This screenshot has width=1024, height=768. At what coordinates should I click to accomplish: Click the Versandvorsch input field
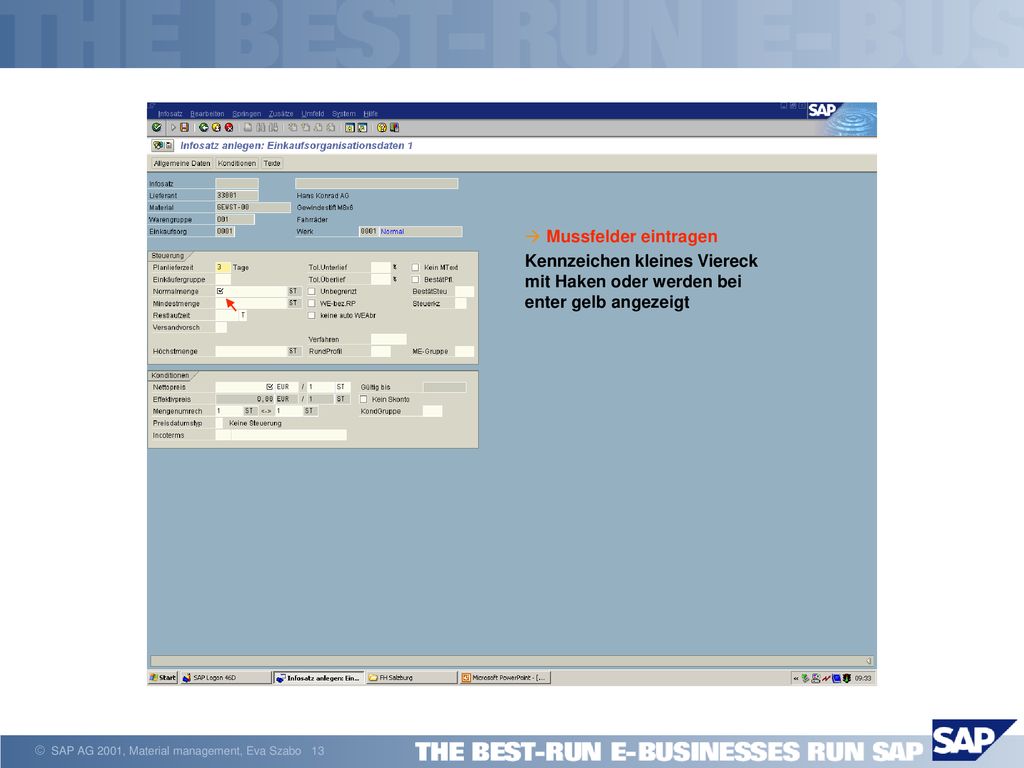pyautogui.click(x=221, y=327)
